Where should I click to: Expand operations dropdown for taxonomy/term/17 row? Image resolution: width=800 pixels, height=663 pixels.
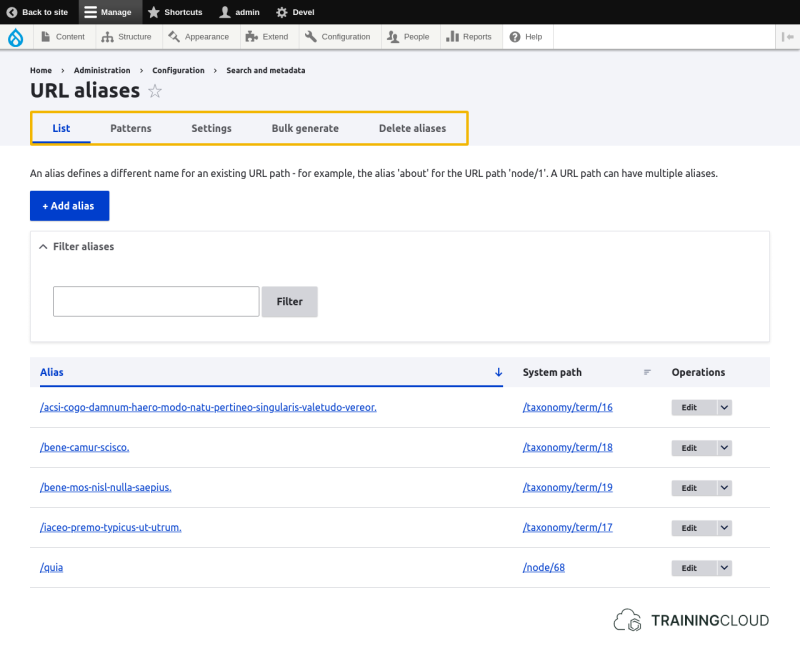click(724, 528)
